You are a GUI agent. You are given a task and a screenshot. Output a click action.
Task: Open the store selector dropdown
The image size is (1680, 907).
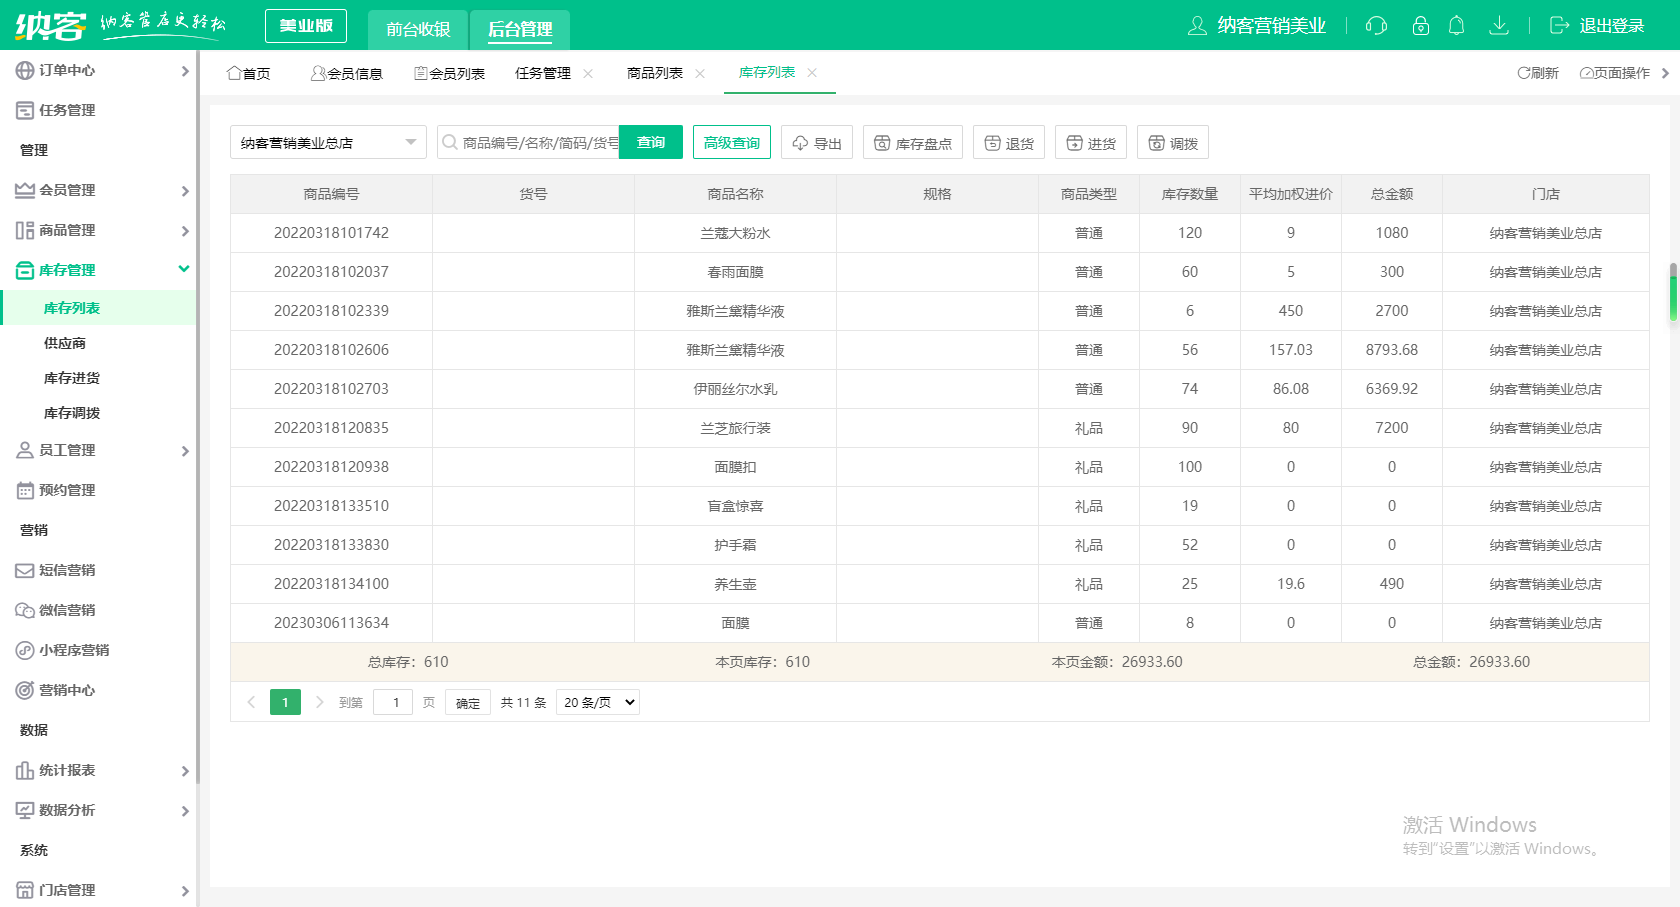click(x=330, y=142)
